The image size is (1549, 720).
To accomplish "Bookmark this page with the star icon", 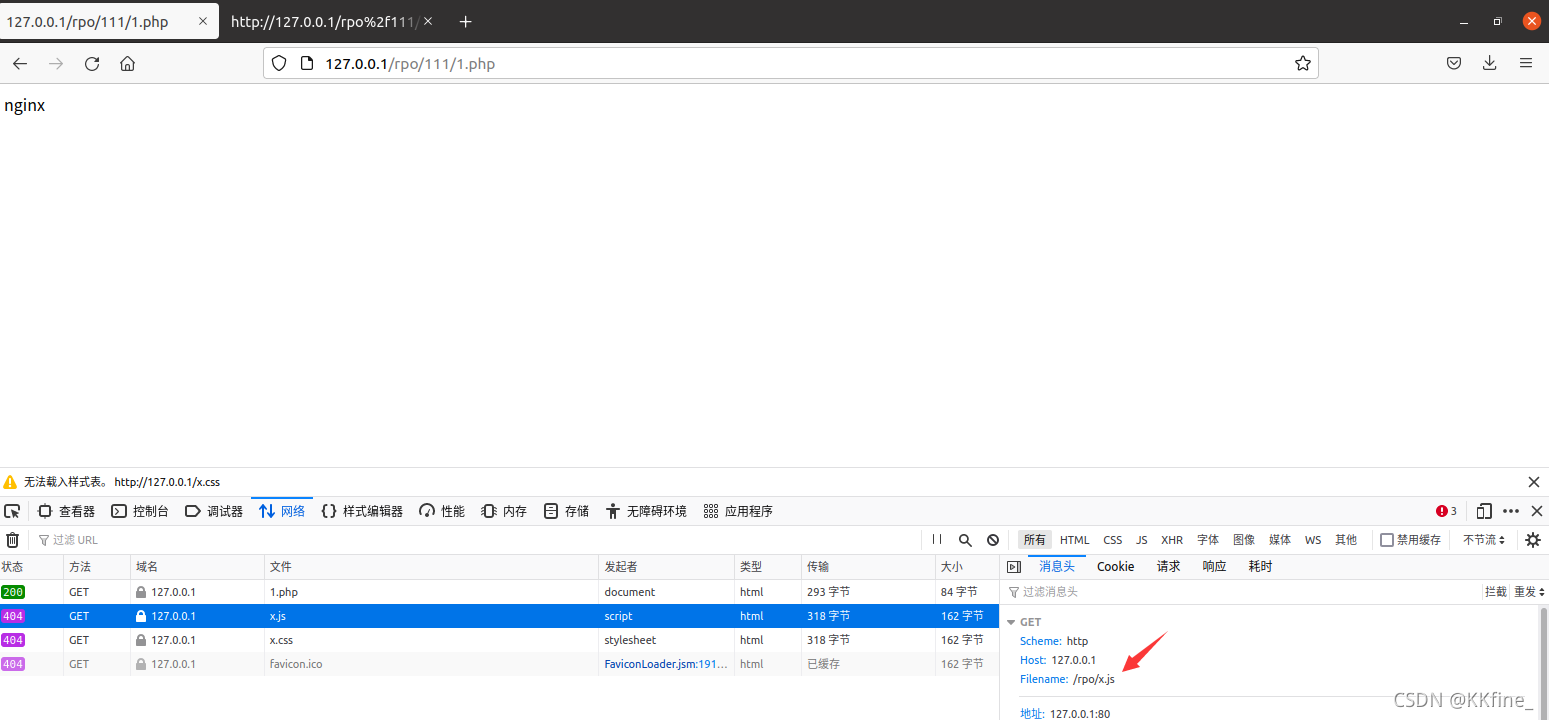I will click(x=1302, y=63).
